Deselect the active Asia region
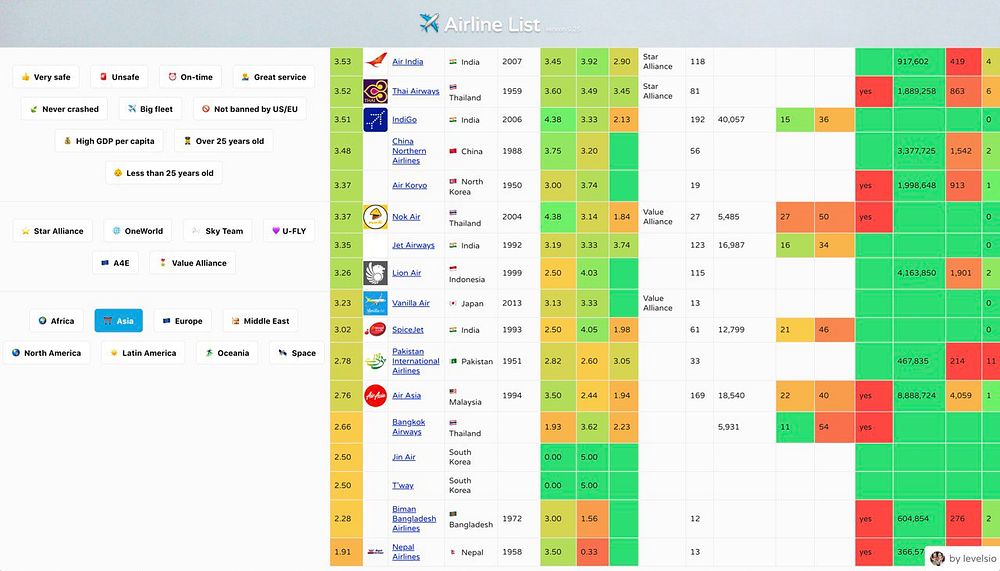This screenshot has width=1000, height=571. [119, 320]
